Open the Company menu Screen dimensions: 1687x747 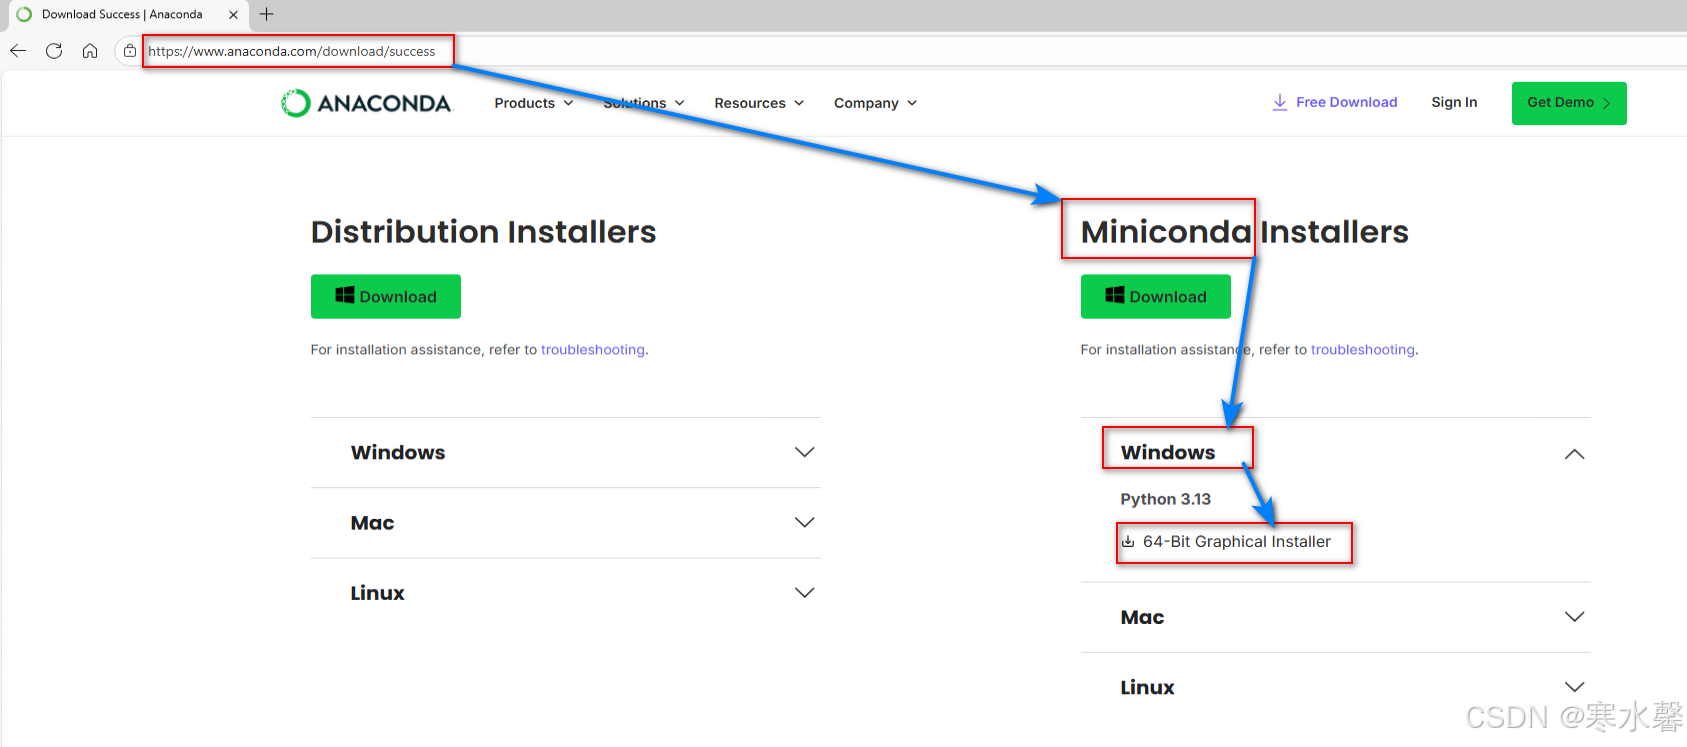875,103
